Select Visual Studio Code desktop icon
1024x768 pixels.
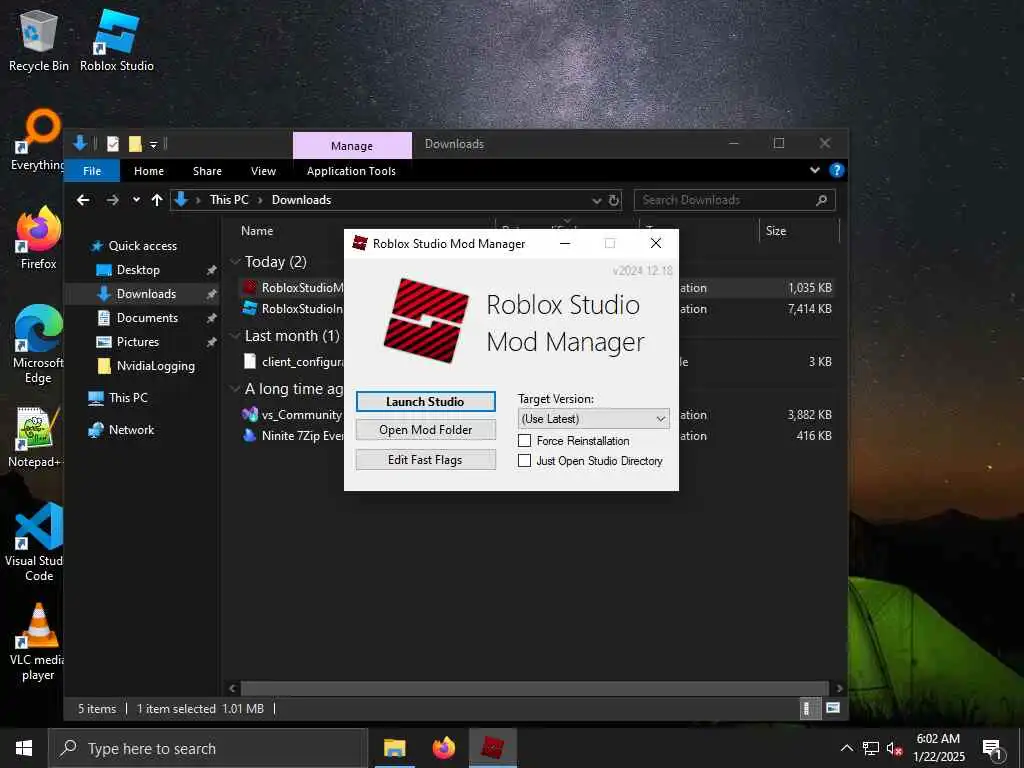36,542
